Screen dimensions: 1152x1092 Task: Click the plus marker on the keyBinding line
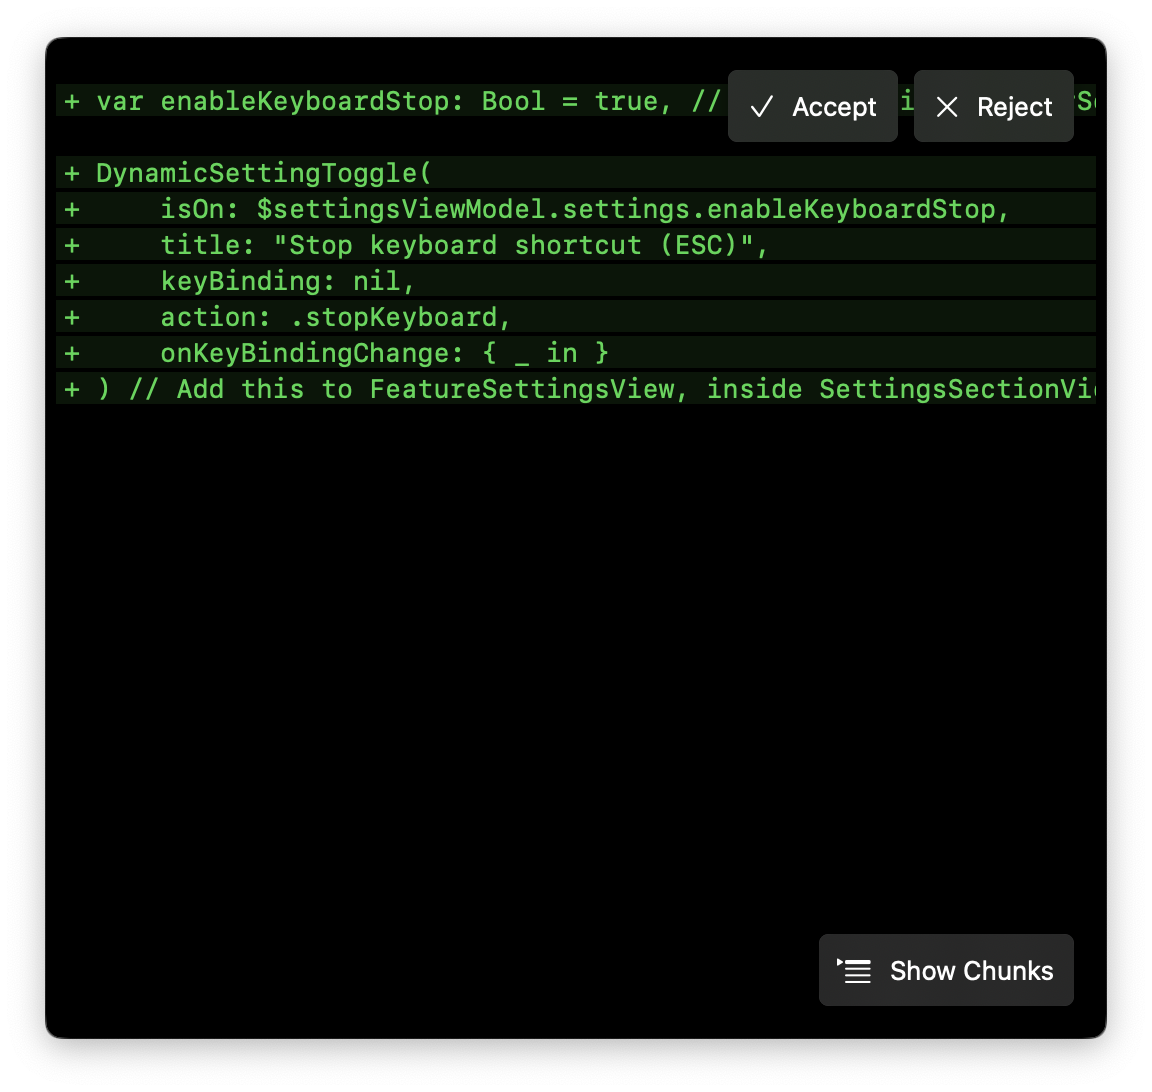[x=71, y=280]
